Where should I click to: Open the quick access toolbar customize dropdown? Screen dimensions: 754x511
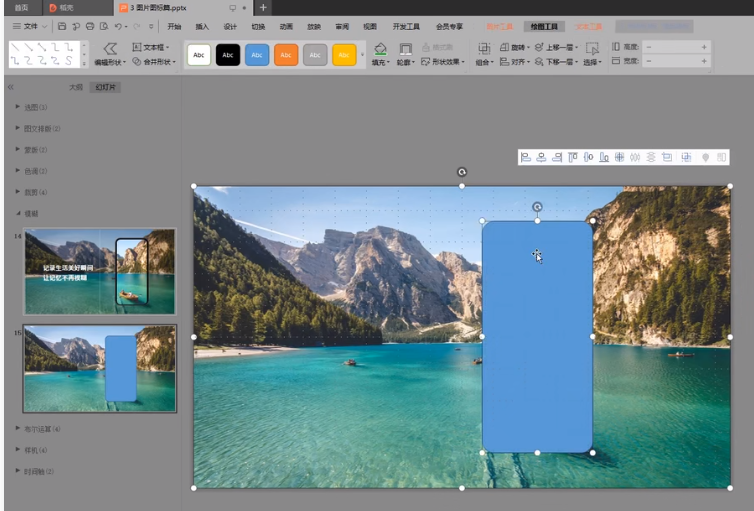(151, 26)
